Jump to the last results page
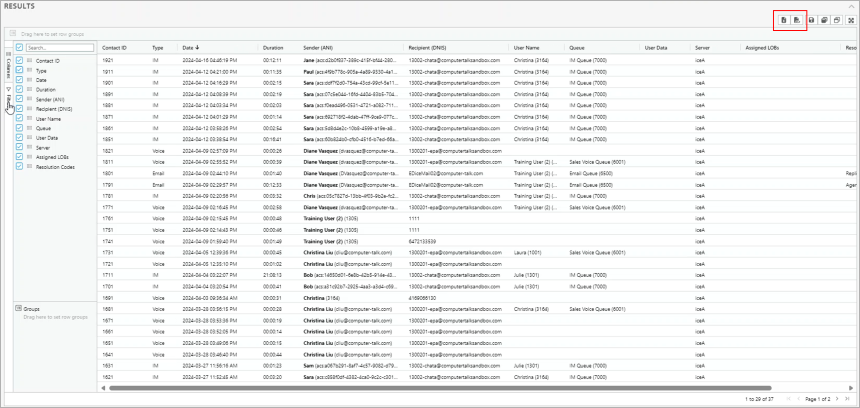The image size is (860, 408). coord(849,398)
